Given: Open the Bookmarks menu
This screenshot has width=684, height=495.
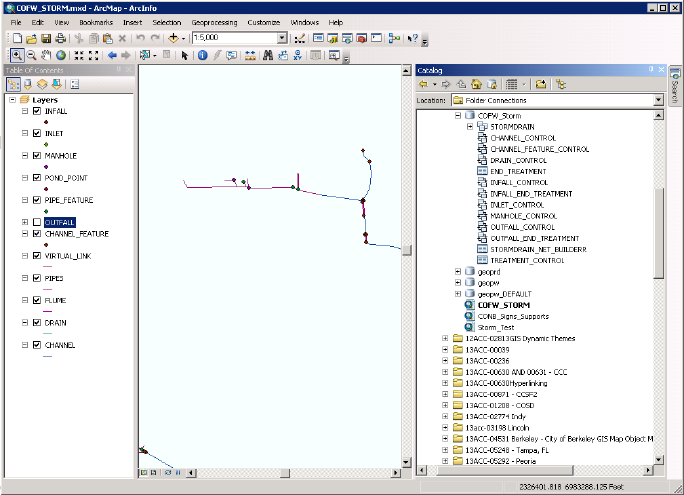Looking at the screenshot, I should pos(96,21).
